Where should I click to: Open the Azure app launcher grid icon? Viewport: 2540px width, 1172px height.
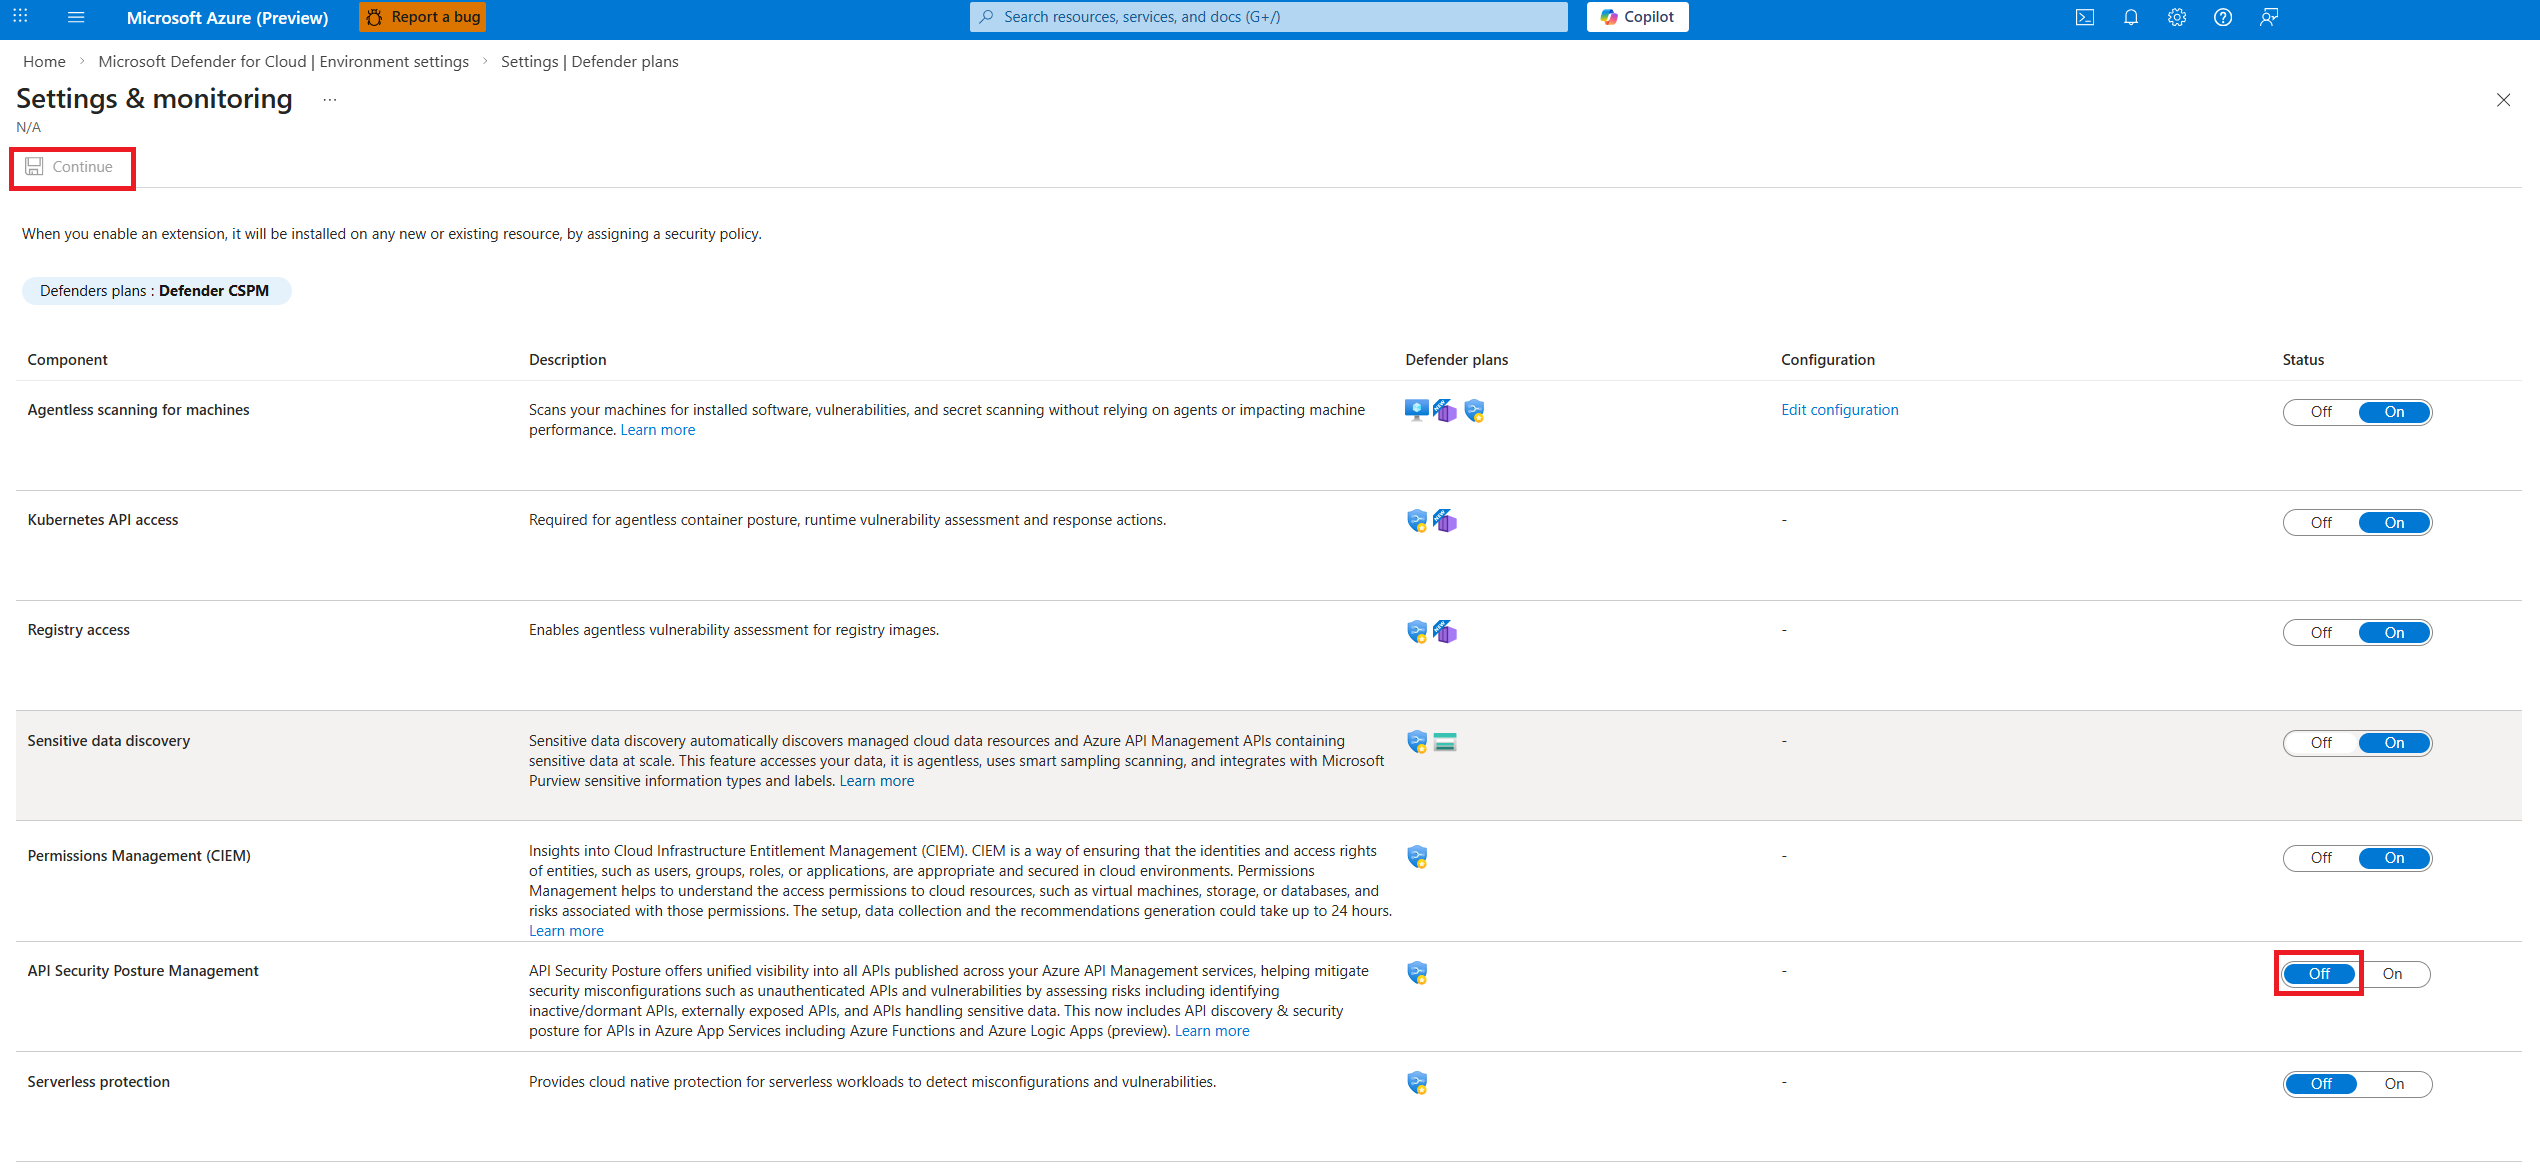[x=20, y=17]
